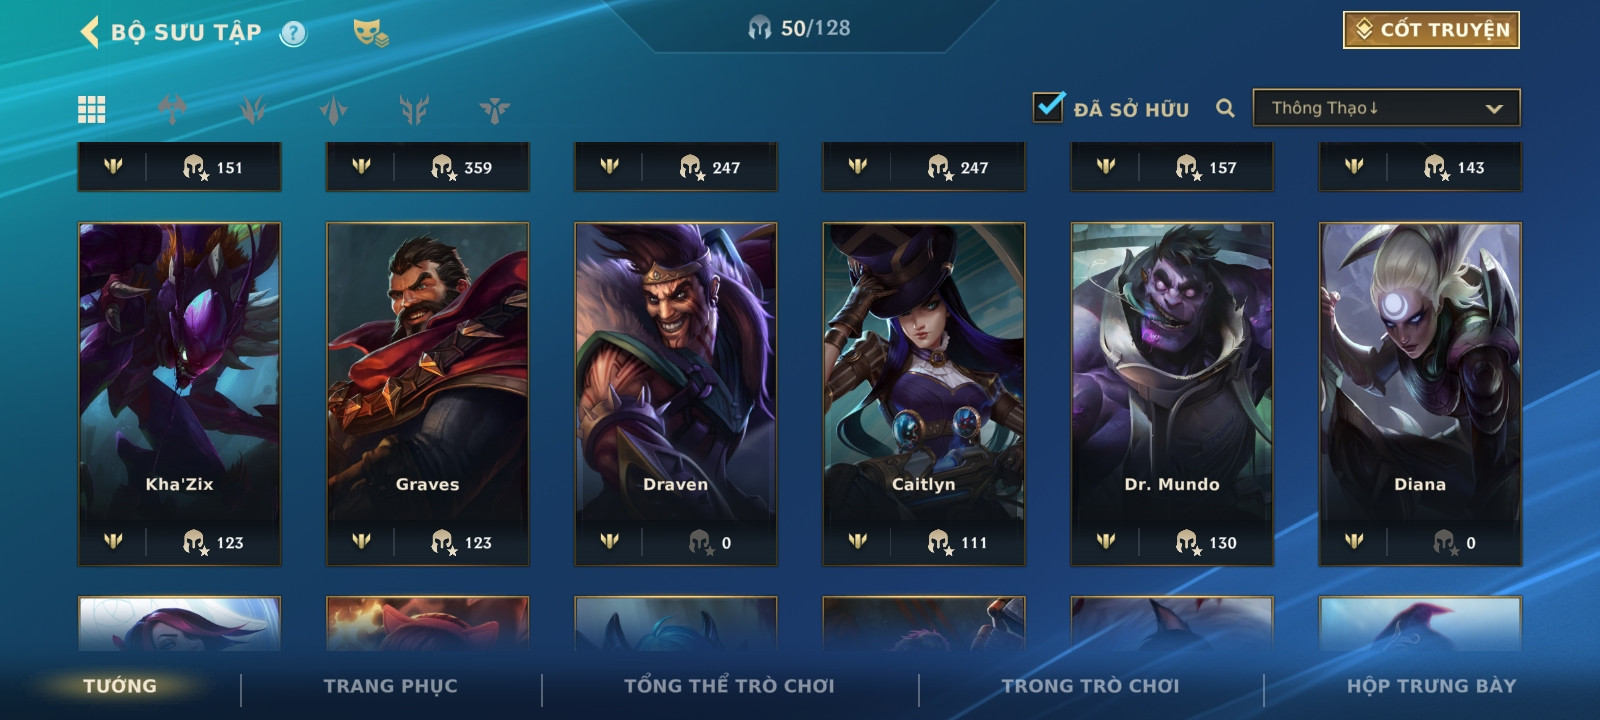Switch to the Trang Phục tab
Viewport: 1600px width, 720px height.
click(390, 686)
